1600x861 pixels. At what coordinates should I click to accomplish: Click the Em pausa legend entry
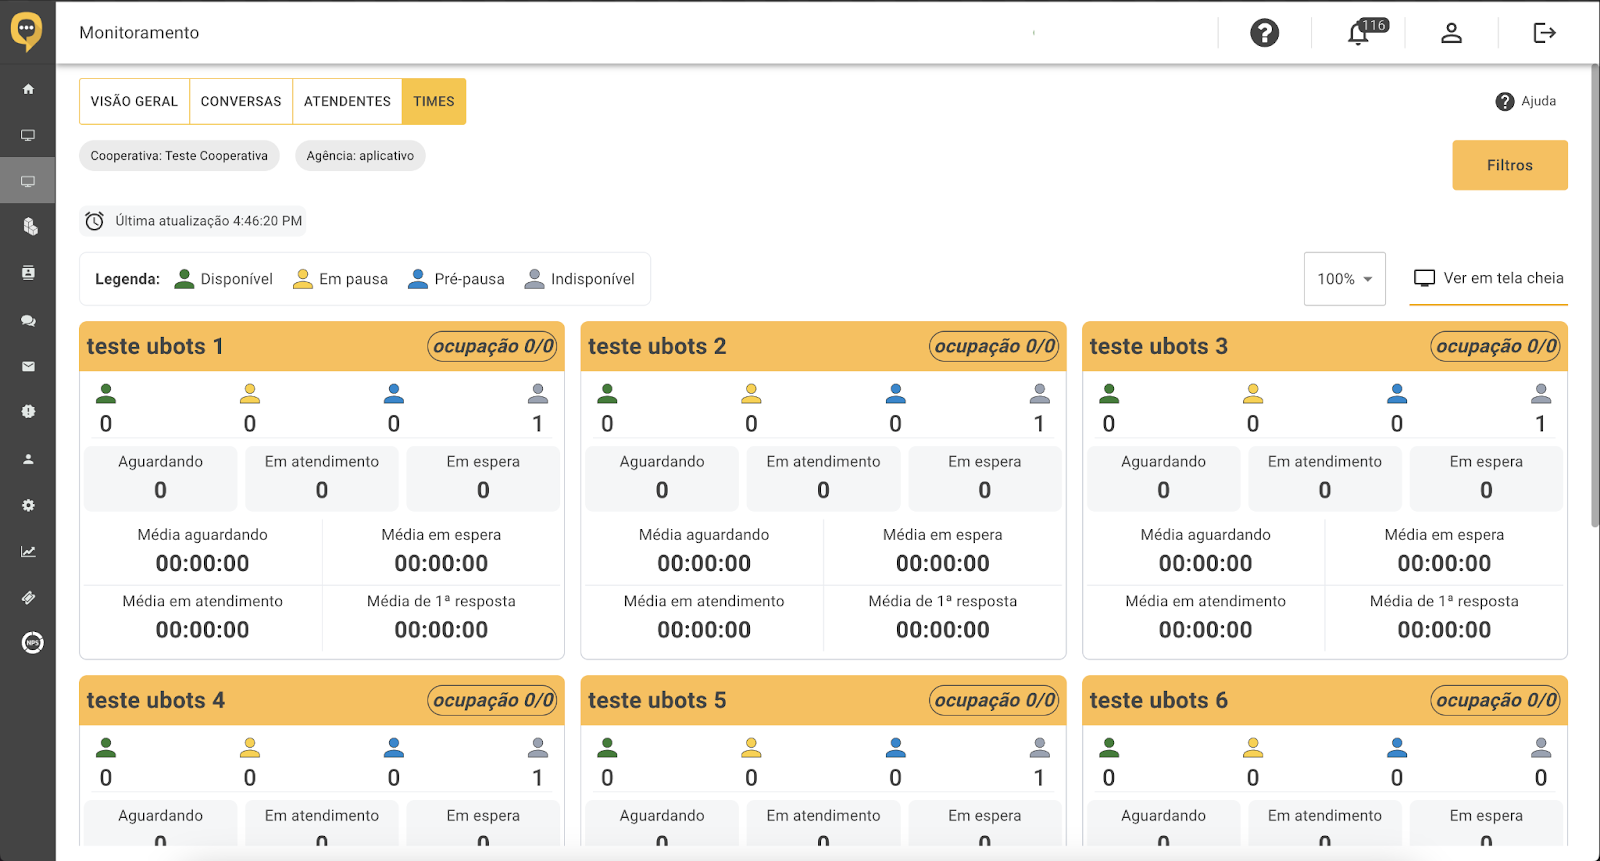point(340,279)
